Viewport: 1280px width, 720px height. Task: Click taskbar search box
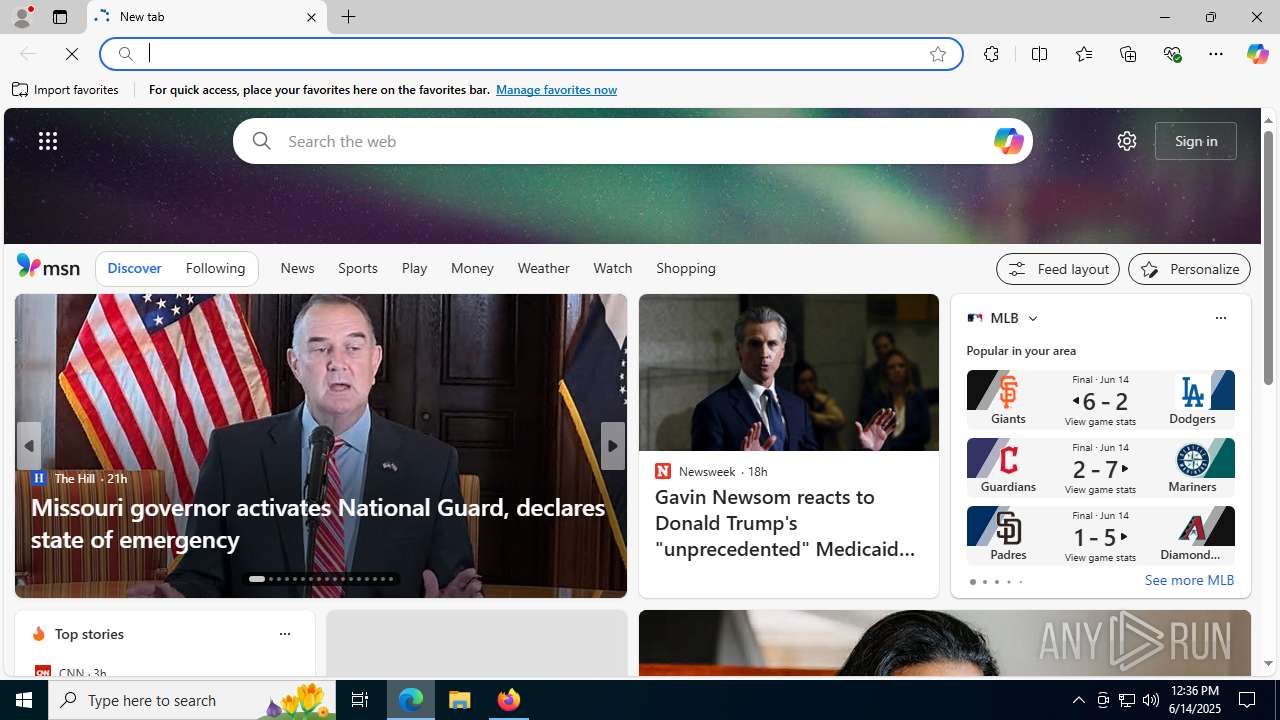tap(192, 700)
